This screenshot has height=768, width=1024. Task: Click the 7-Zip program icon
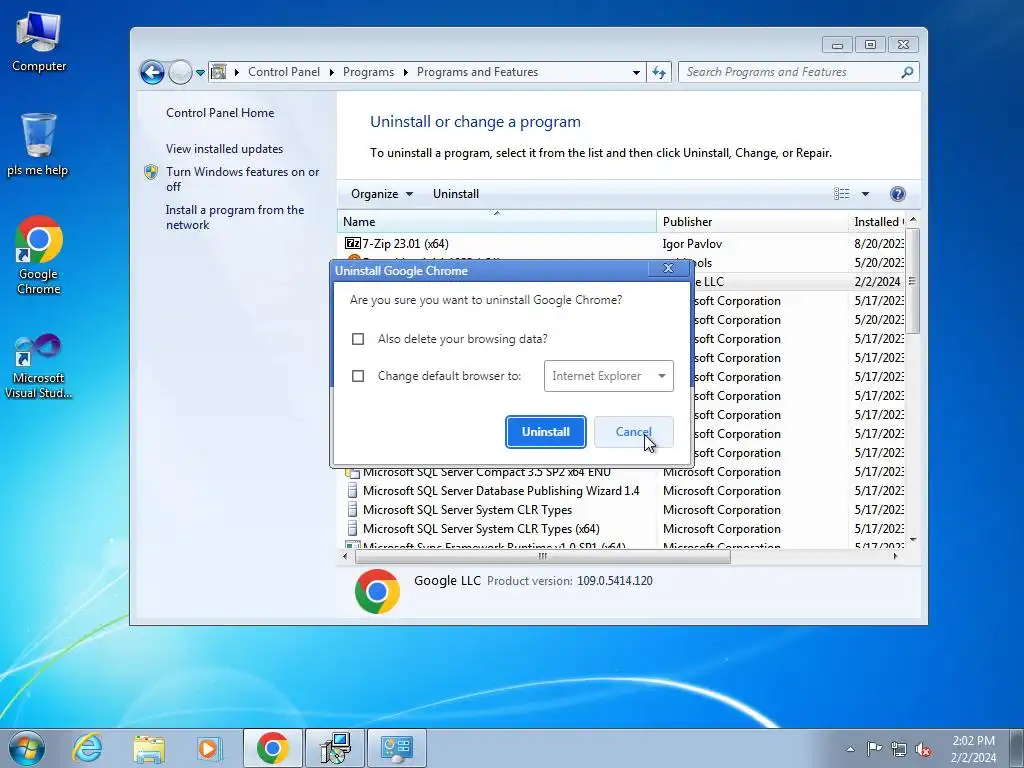point(353,244)
